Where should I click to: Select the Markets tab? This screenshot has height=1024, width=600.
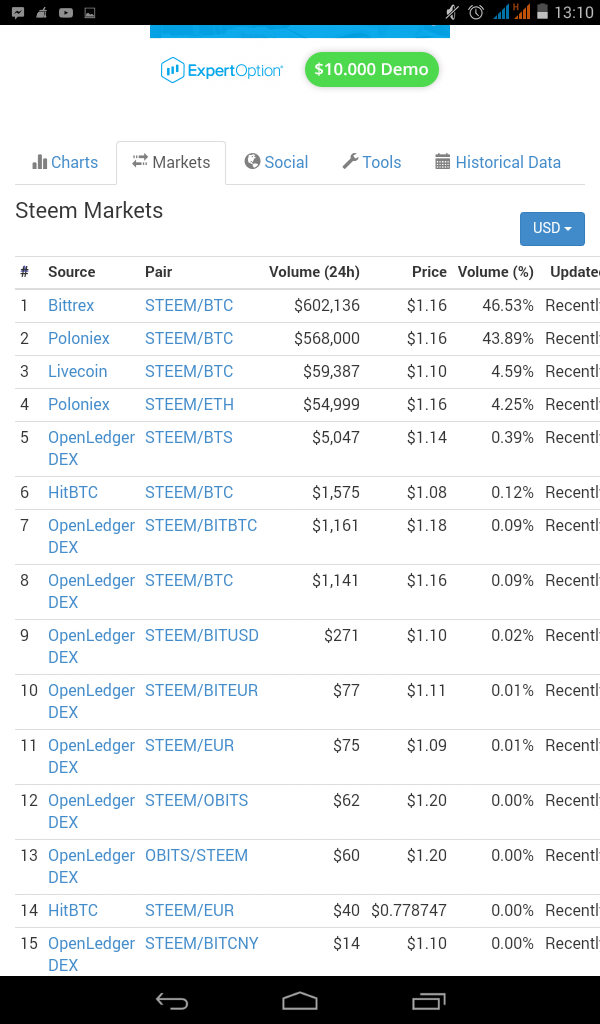coord(171,162)
